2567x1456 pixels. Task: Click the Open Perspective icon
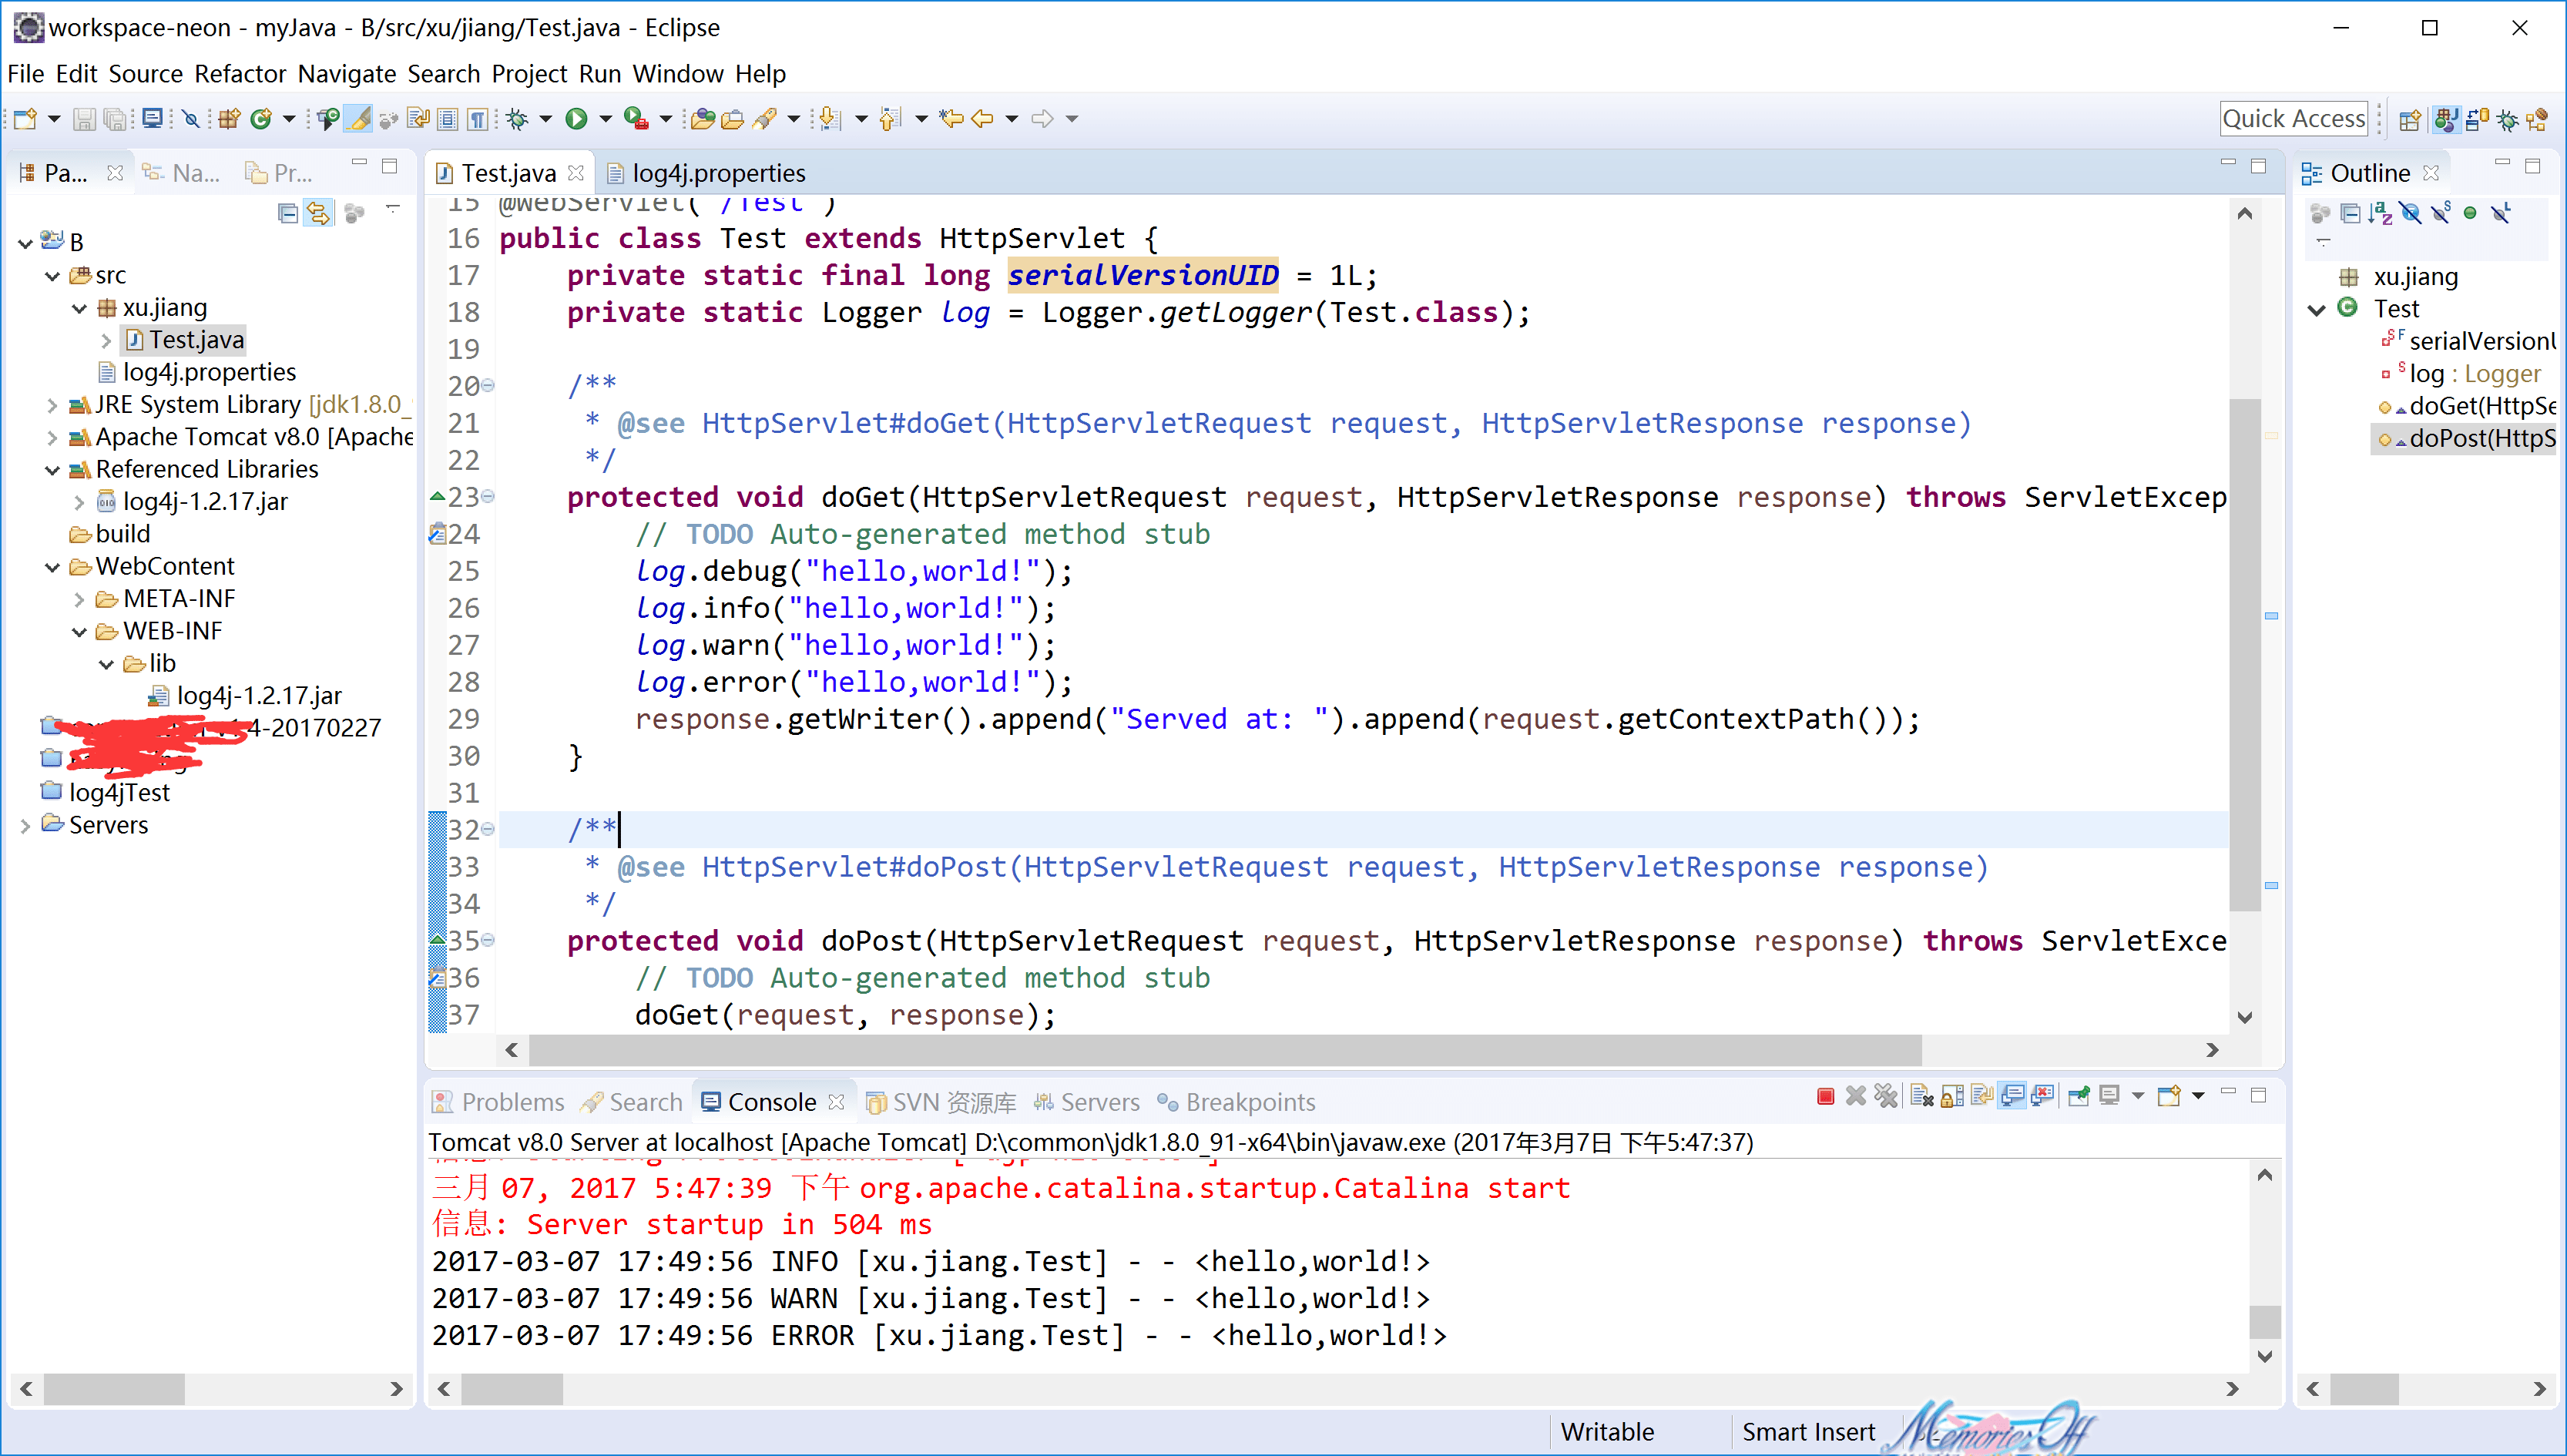click(2409, 120)
